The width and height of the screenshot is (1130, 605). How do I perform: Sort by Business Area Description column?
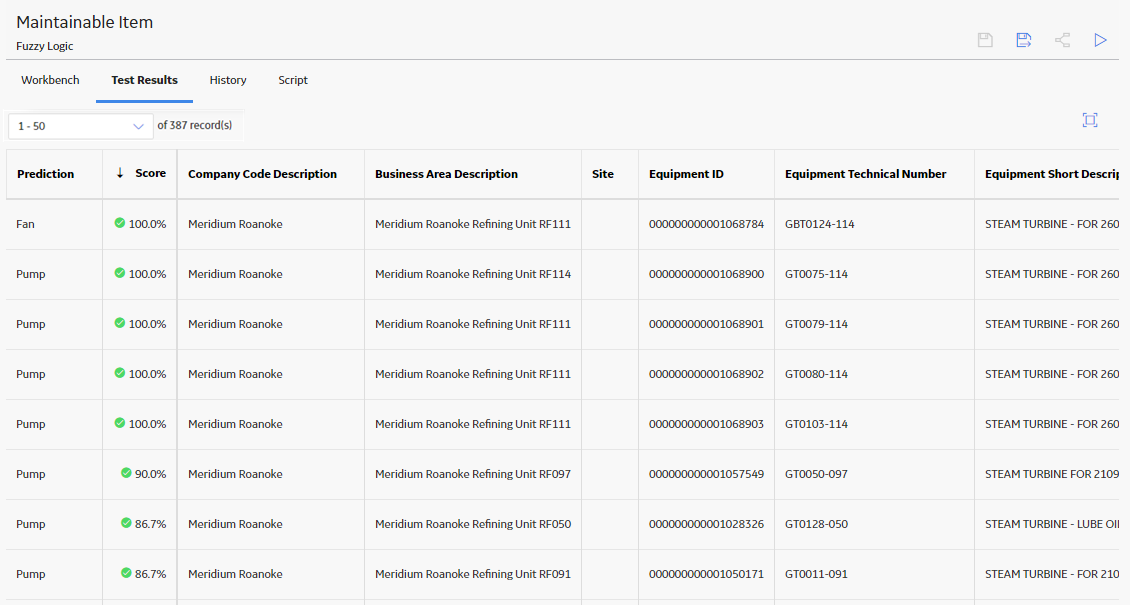tap(446, 174)
